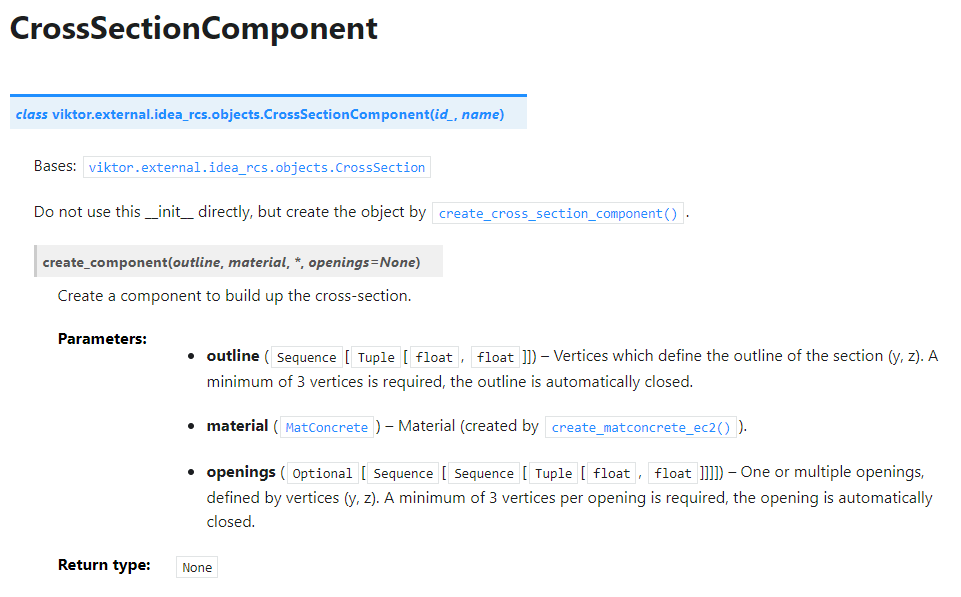The image size is (961, 597).
Task: Click the first float type in openings
Action: click(612, 473)
